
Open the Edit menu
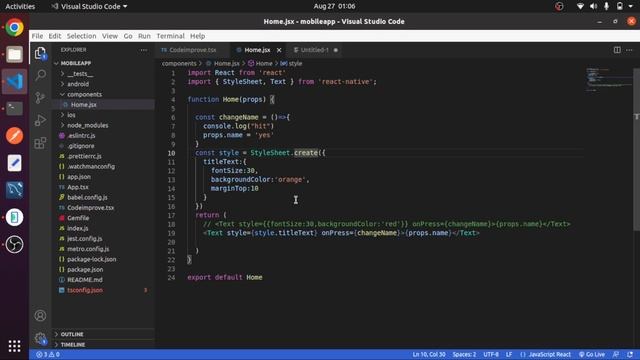pos(55,36)
